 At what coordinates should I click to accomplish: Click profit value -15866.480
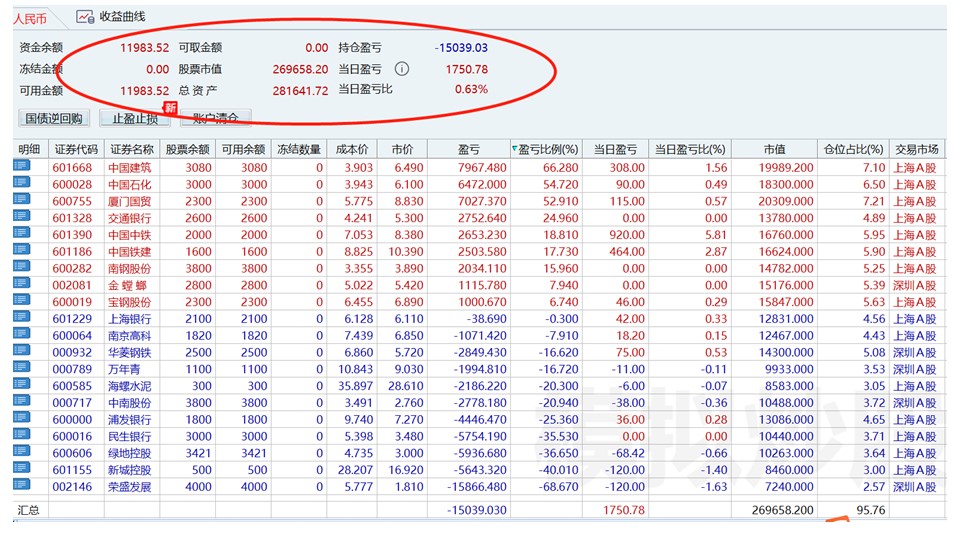tap(476, 487)
